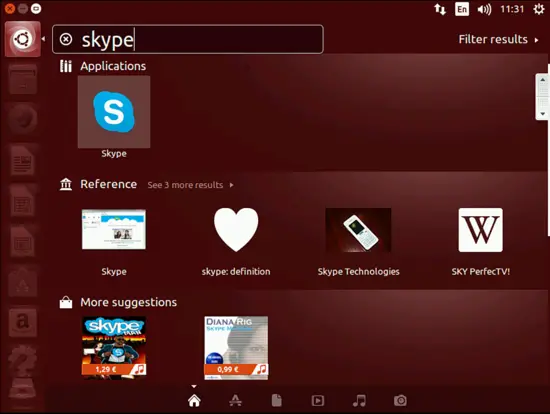Launch the Skype application icon
The height and width of the screenshot is (414, 550).
(114, 112)
